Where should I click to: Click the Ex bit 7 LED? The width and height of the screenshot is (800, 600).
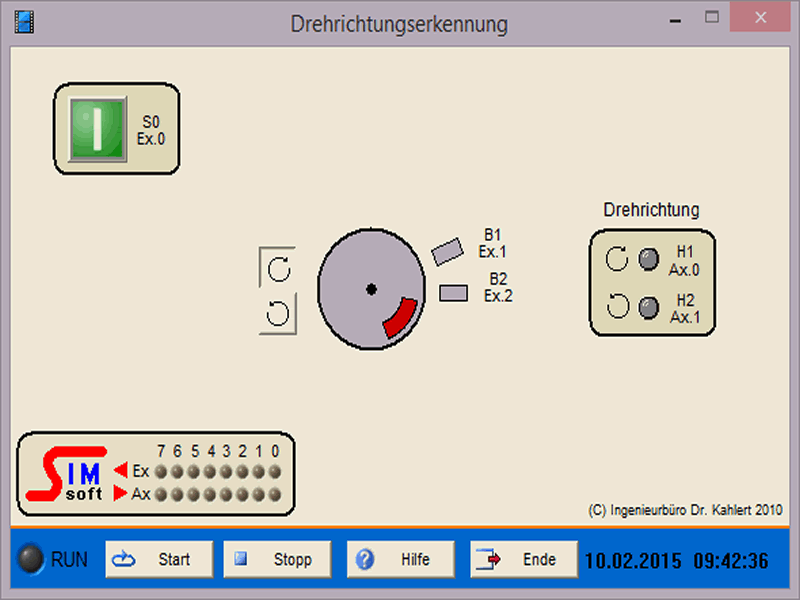tap(161, 471)
